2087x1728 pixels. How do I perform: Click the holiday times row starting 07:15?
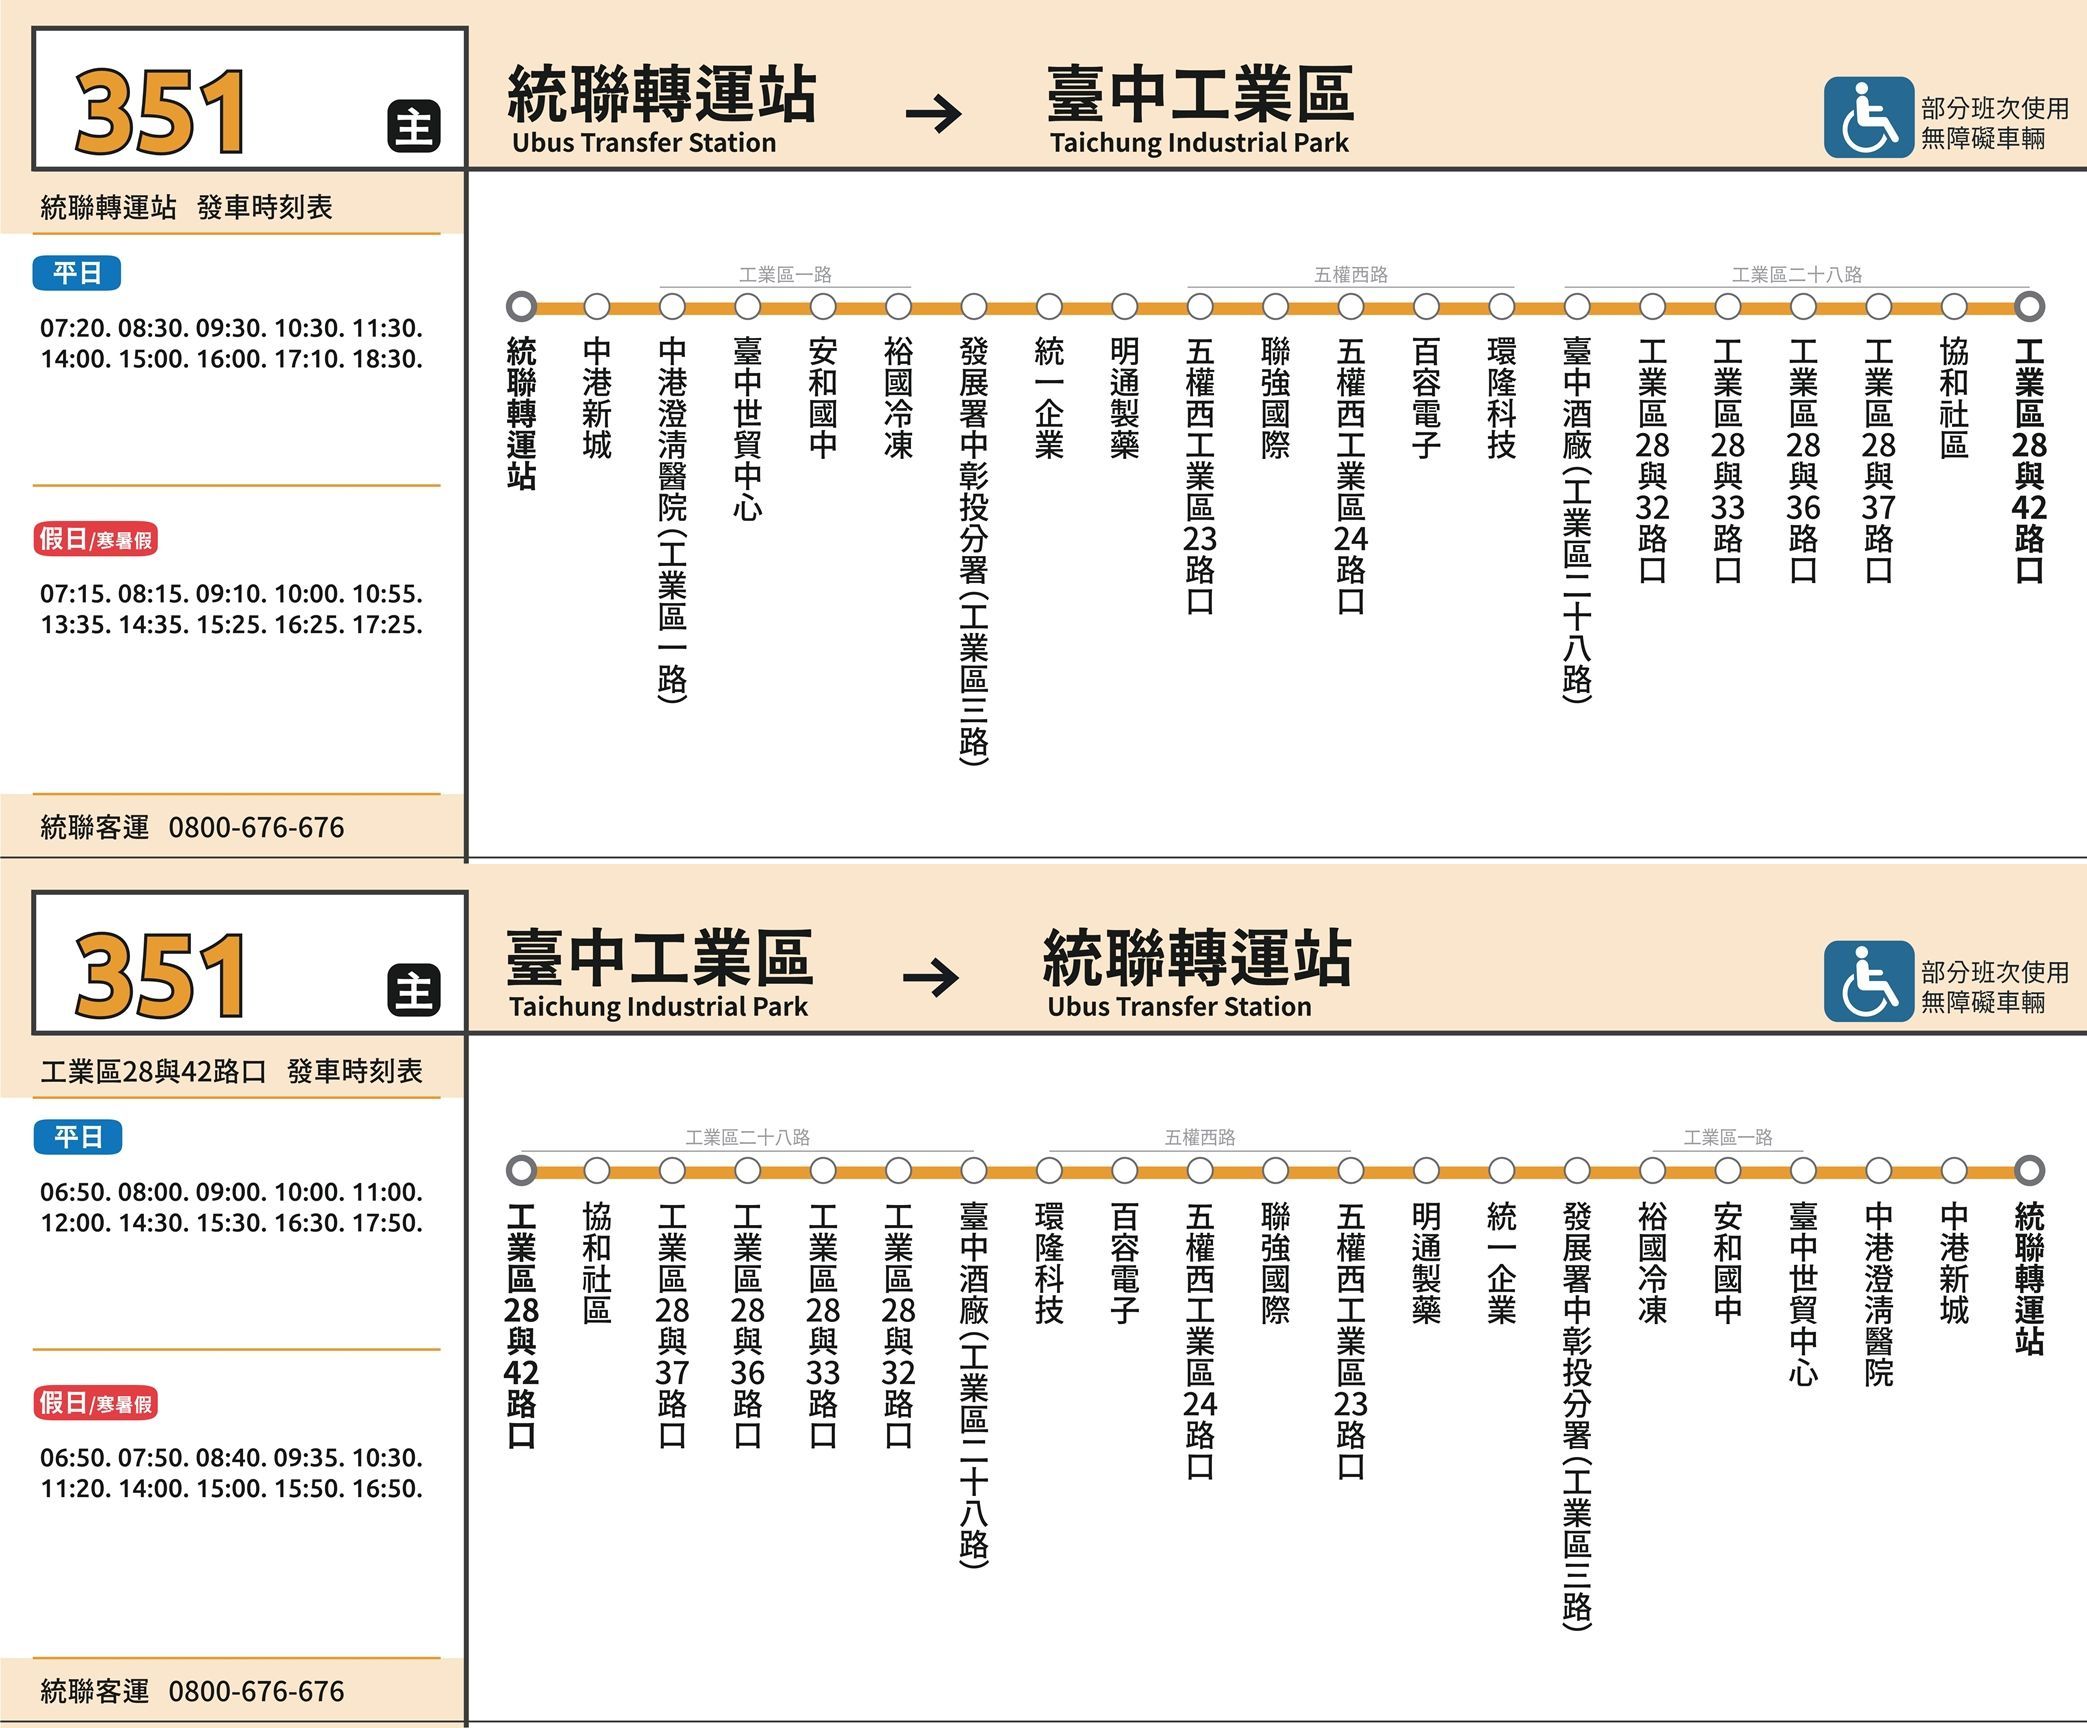click(231, 594)
